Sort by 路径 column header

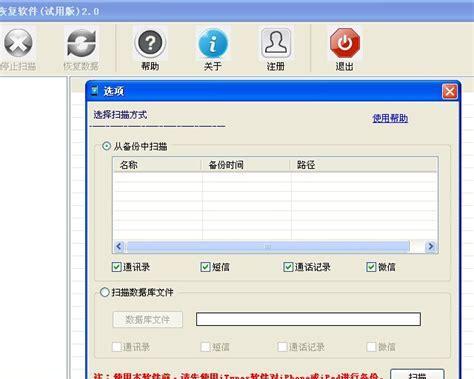(x=364, y=165)
